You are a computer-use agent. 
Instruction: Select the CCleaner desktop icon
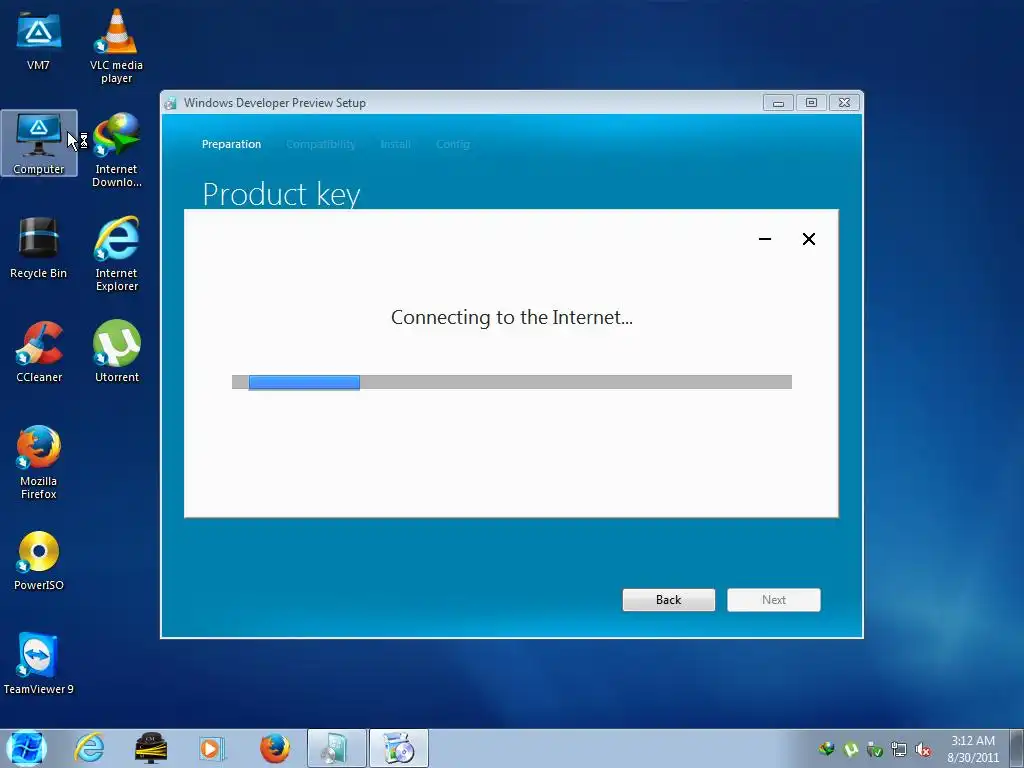(39, 352)
